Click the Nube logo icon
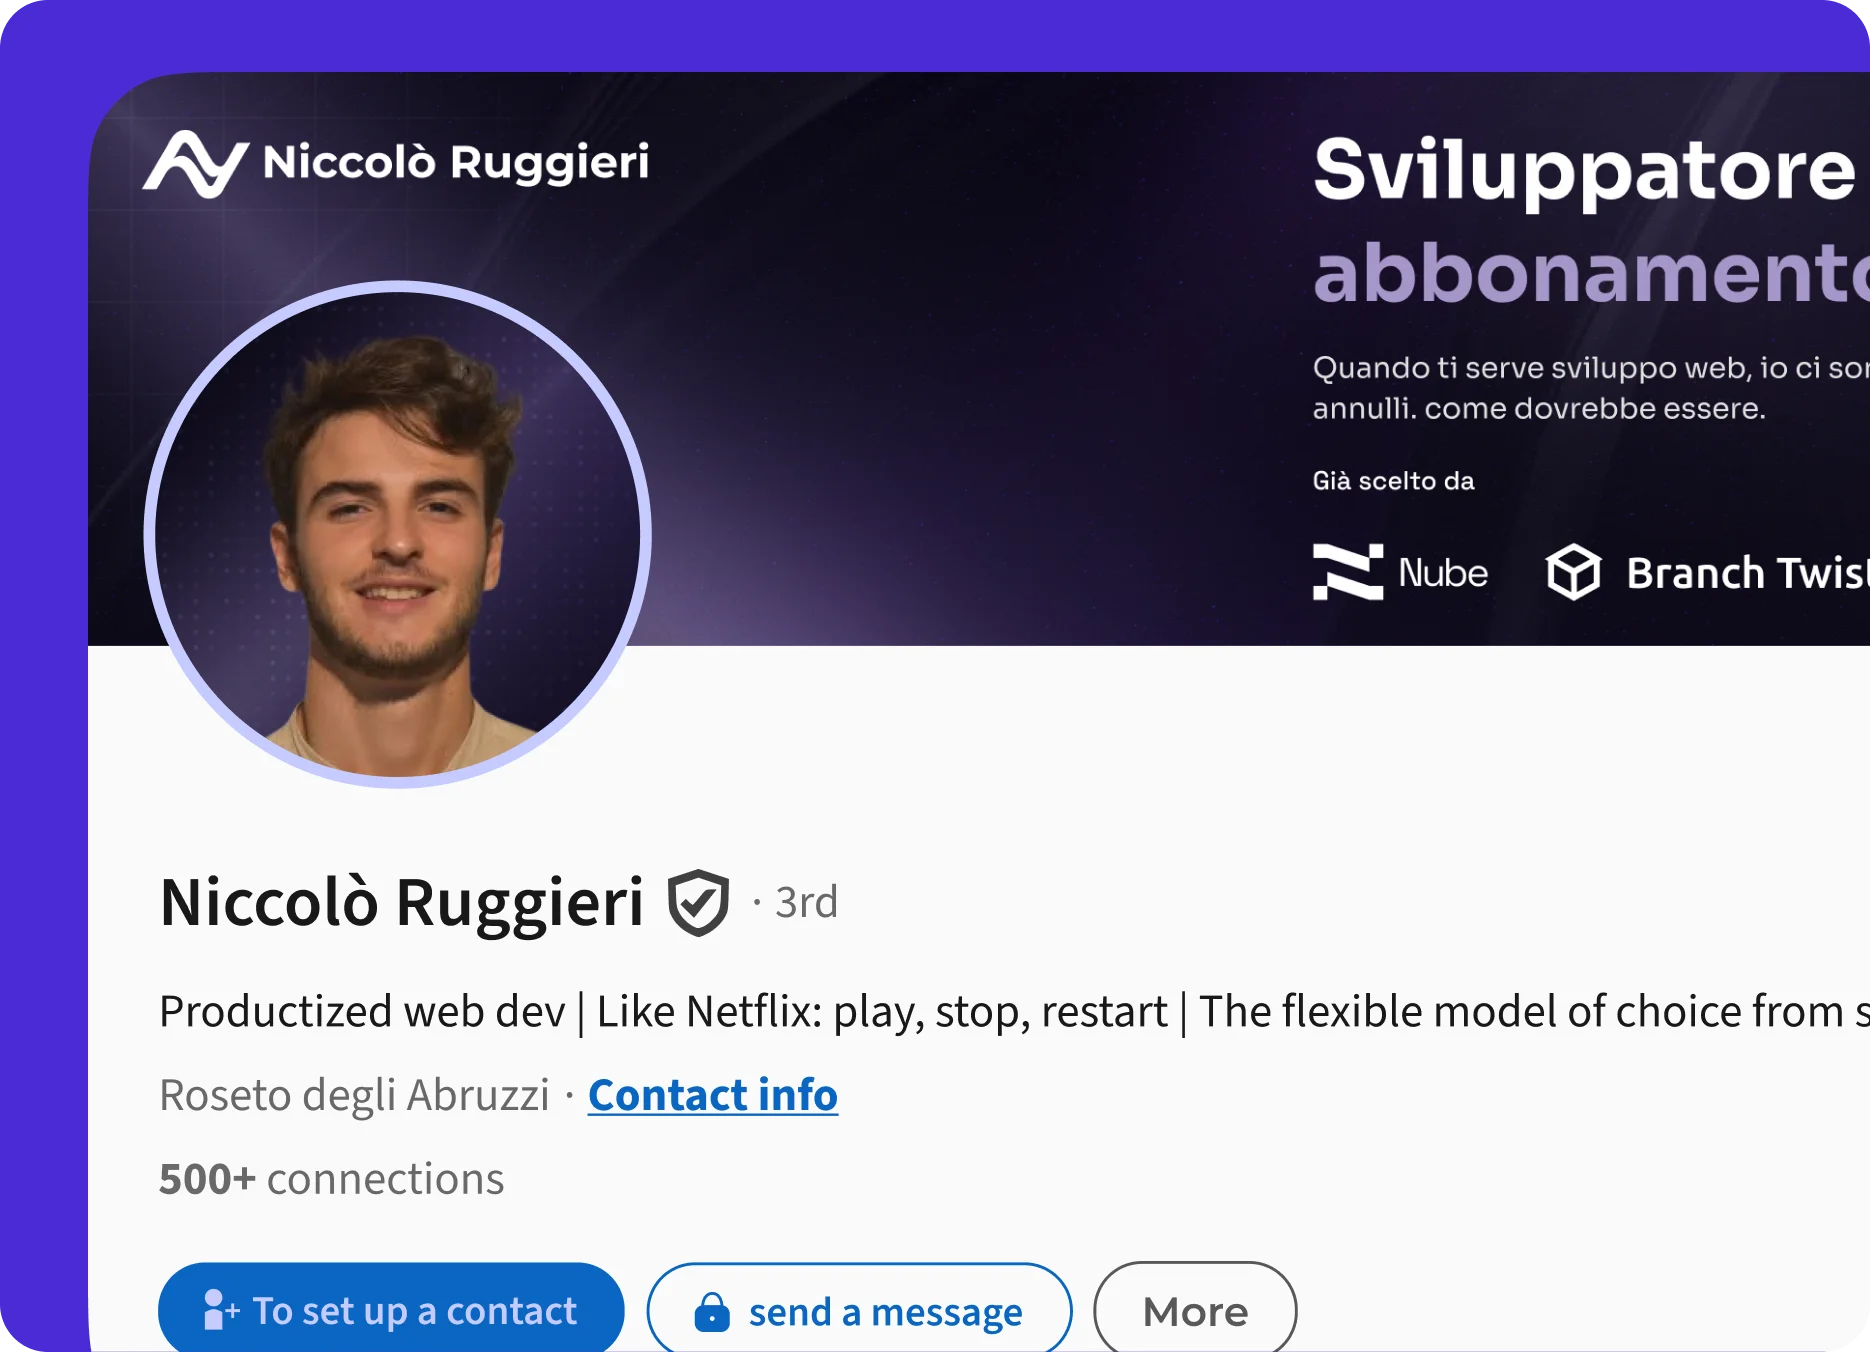This screenshot has height=1352, width=1870. [1347, 572]
